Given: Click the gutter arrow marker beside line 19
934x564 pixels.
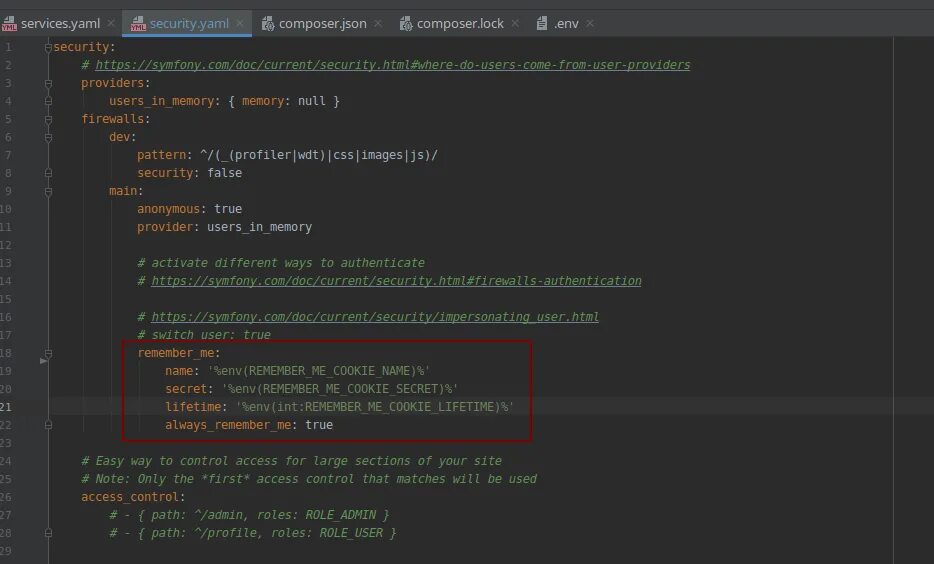Looking at the screenshot, I should coord(43,361).
